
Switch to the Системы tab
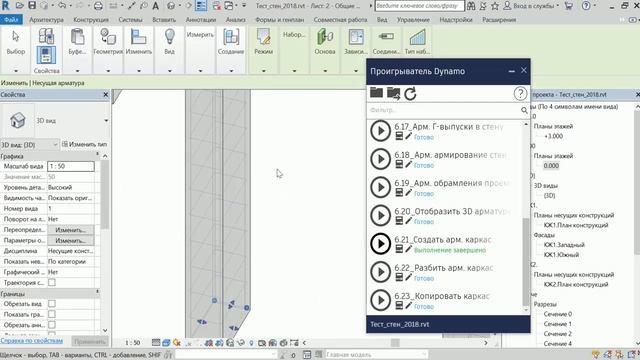(x=131, y=20)
